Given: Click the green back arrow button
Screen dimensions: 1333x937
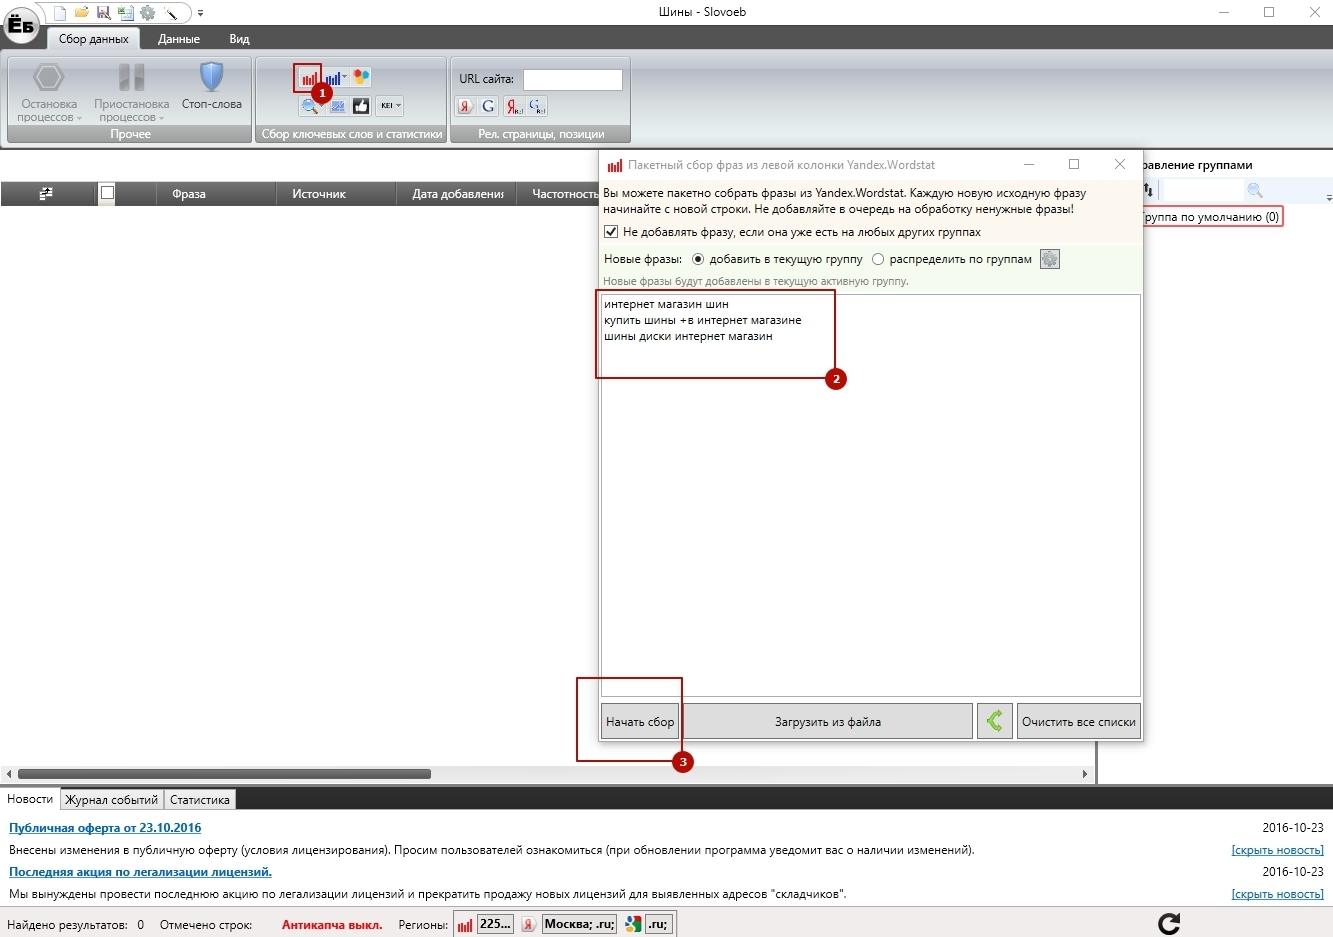Looking at the screenshot, I should 994,722.
